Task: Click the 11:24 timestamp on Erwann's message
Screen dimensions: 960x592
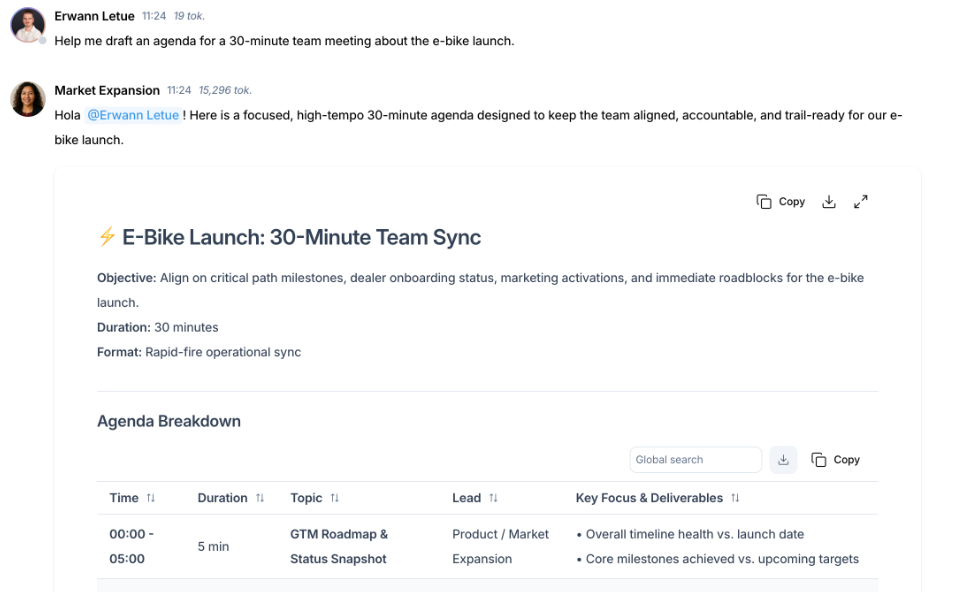Action: (x=154, y=17)
